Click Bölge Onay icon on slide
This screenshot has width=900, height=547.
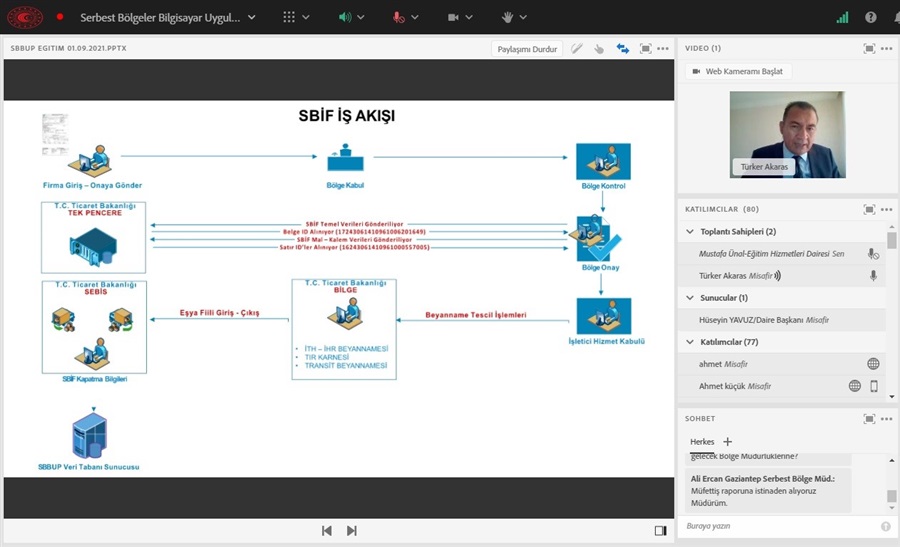coord(595,238)
